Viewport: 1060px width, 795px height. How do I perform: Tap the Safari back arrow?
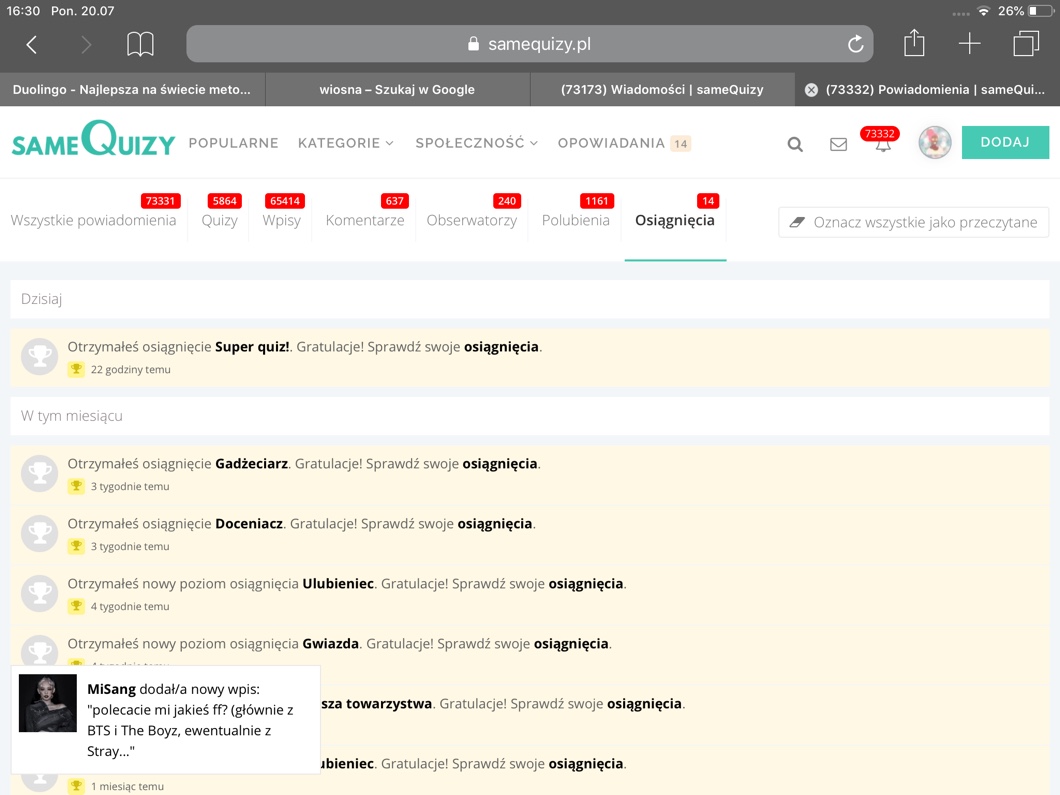[32, 44]
